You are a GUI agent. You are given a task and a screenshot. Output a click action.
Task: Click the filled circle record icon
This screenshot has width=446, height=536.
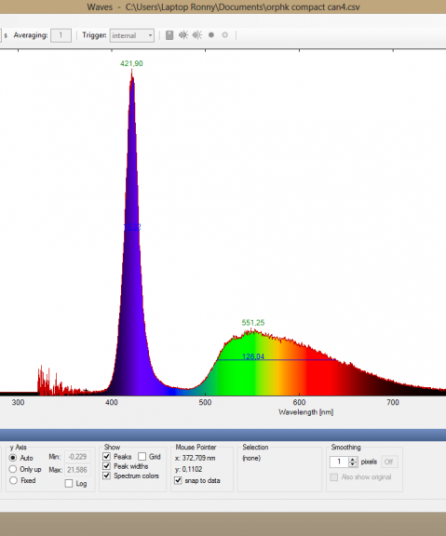tap(211, 35)
